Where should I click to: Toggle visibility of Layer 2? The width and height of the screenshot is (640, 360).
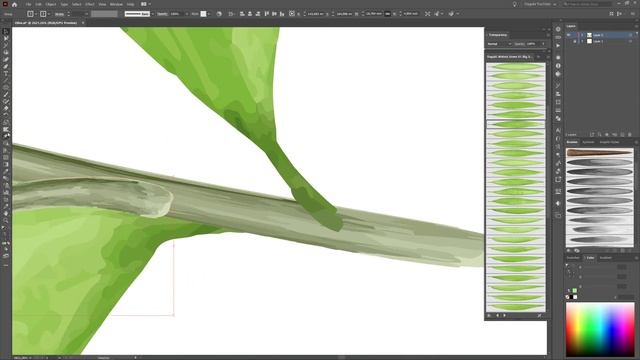569,35
